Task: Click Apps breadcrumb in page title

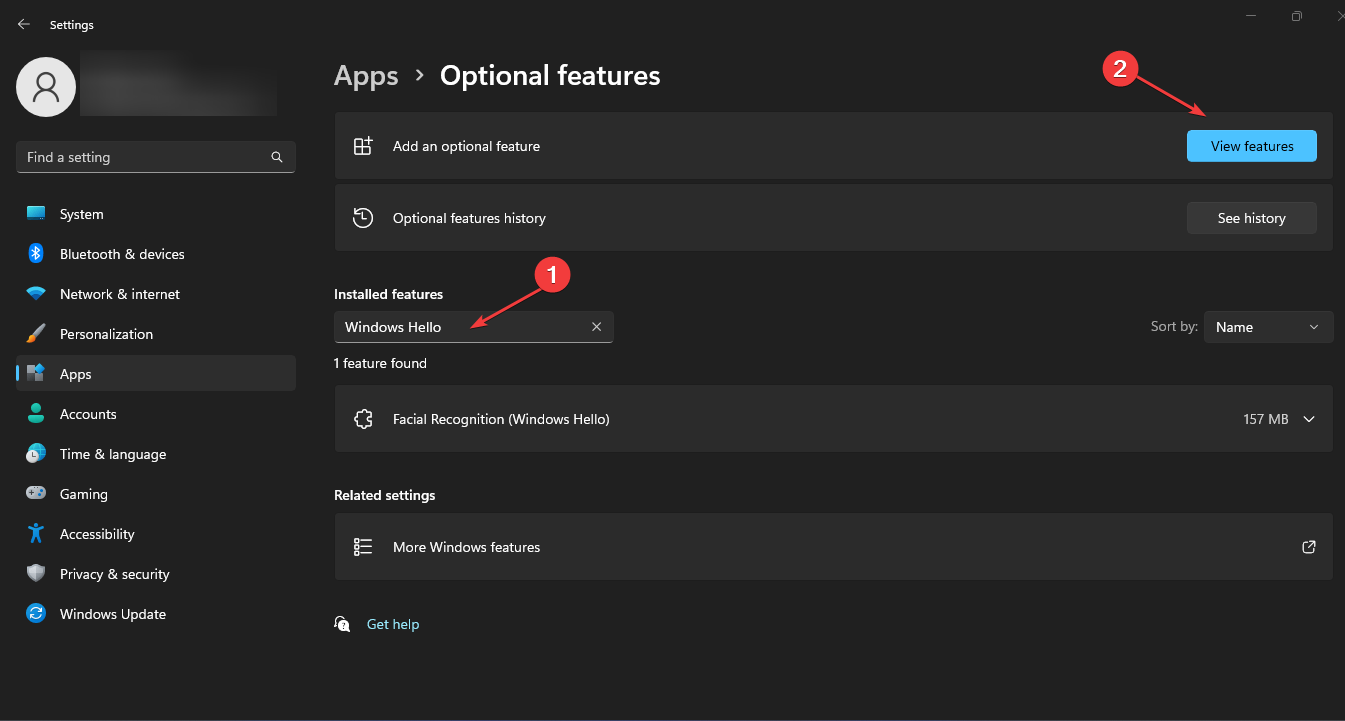Action: point(366,76)
